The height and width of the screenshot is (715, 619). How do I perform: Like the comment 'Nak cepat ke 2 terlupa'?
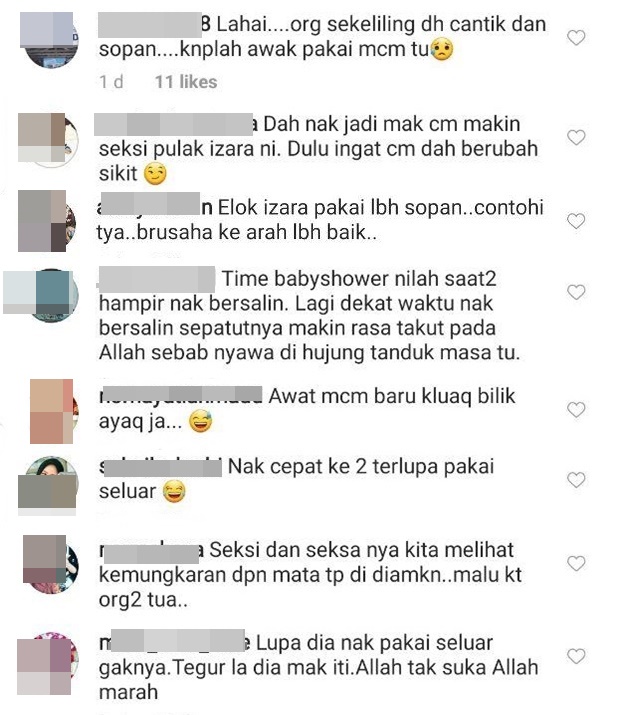(x=576, y=479)
